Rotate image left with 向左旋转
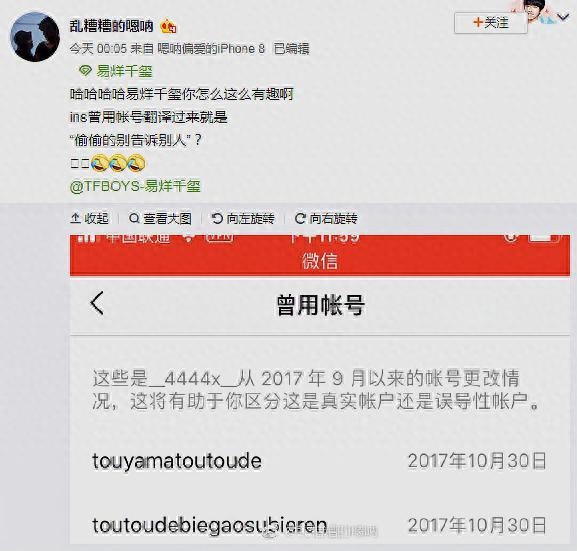Viewport: 577px width, 551px height. [x=243, y=219]
